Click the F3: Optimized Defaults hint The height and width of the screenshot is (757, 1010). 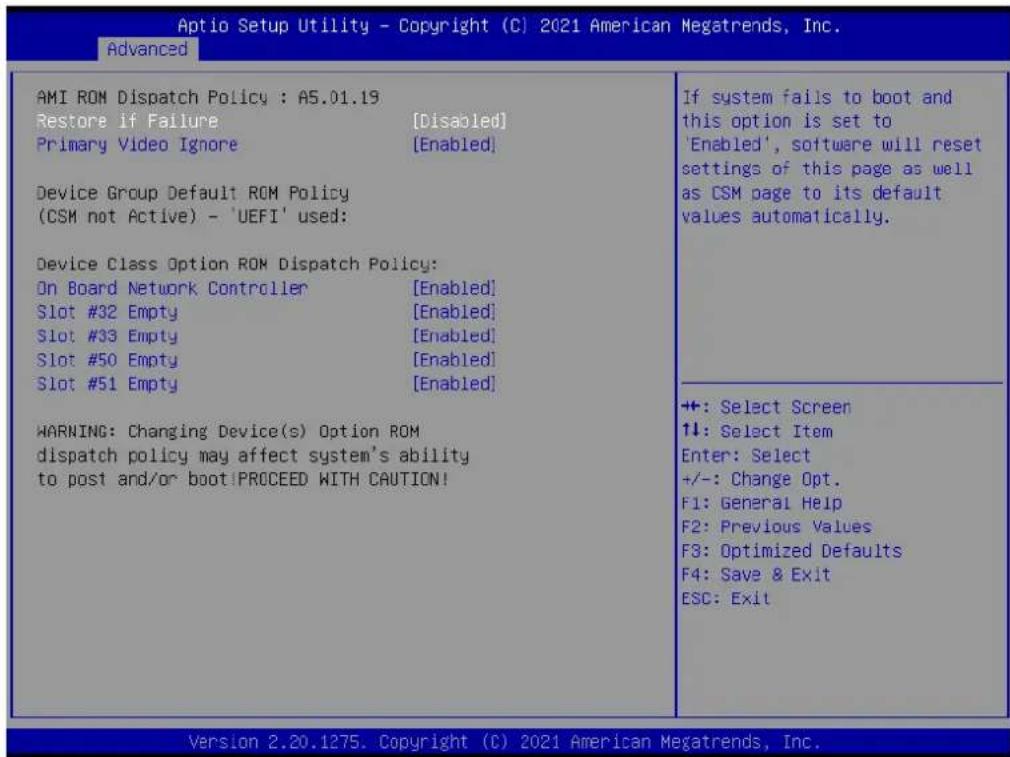point(792,551)
